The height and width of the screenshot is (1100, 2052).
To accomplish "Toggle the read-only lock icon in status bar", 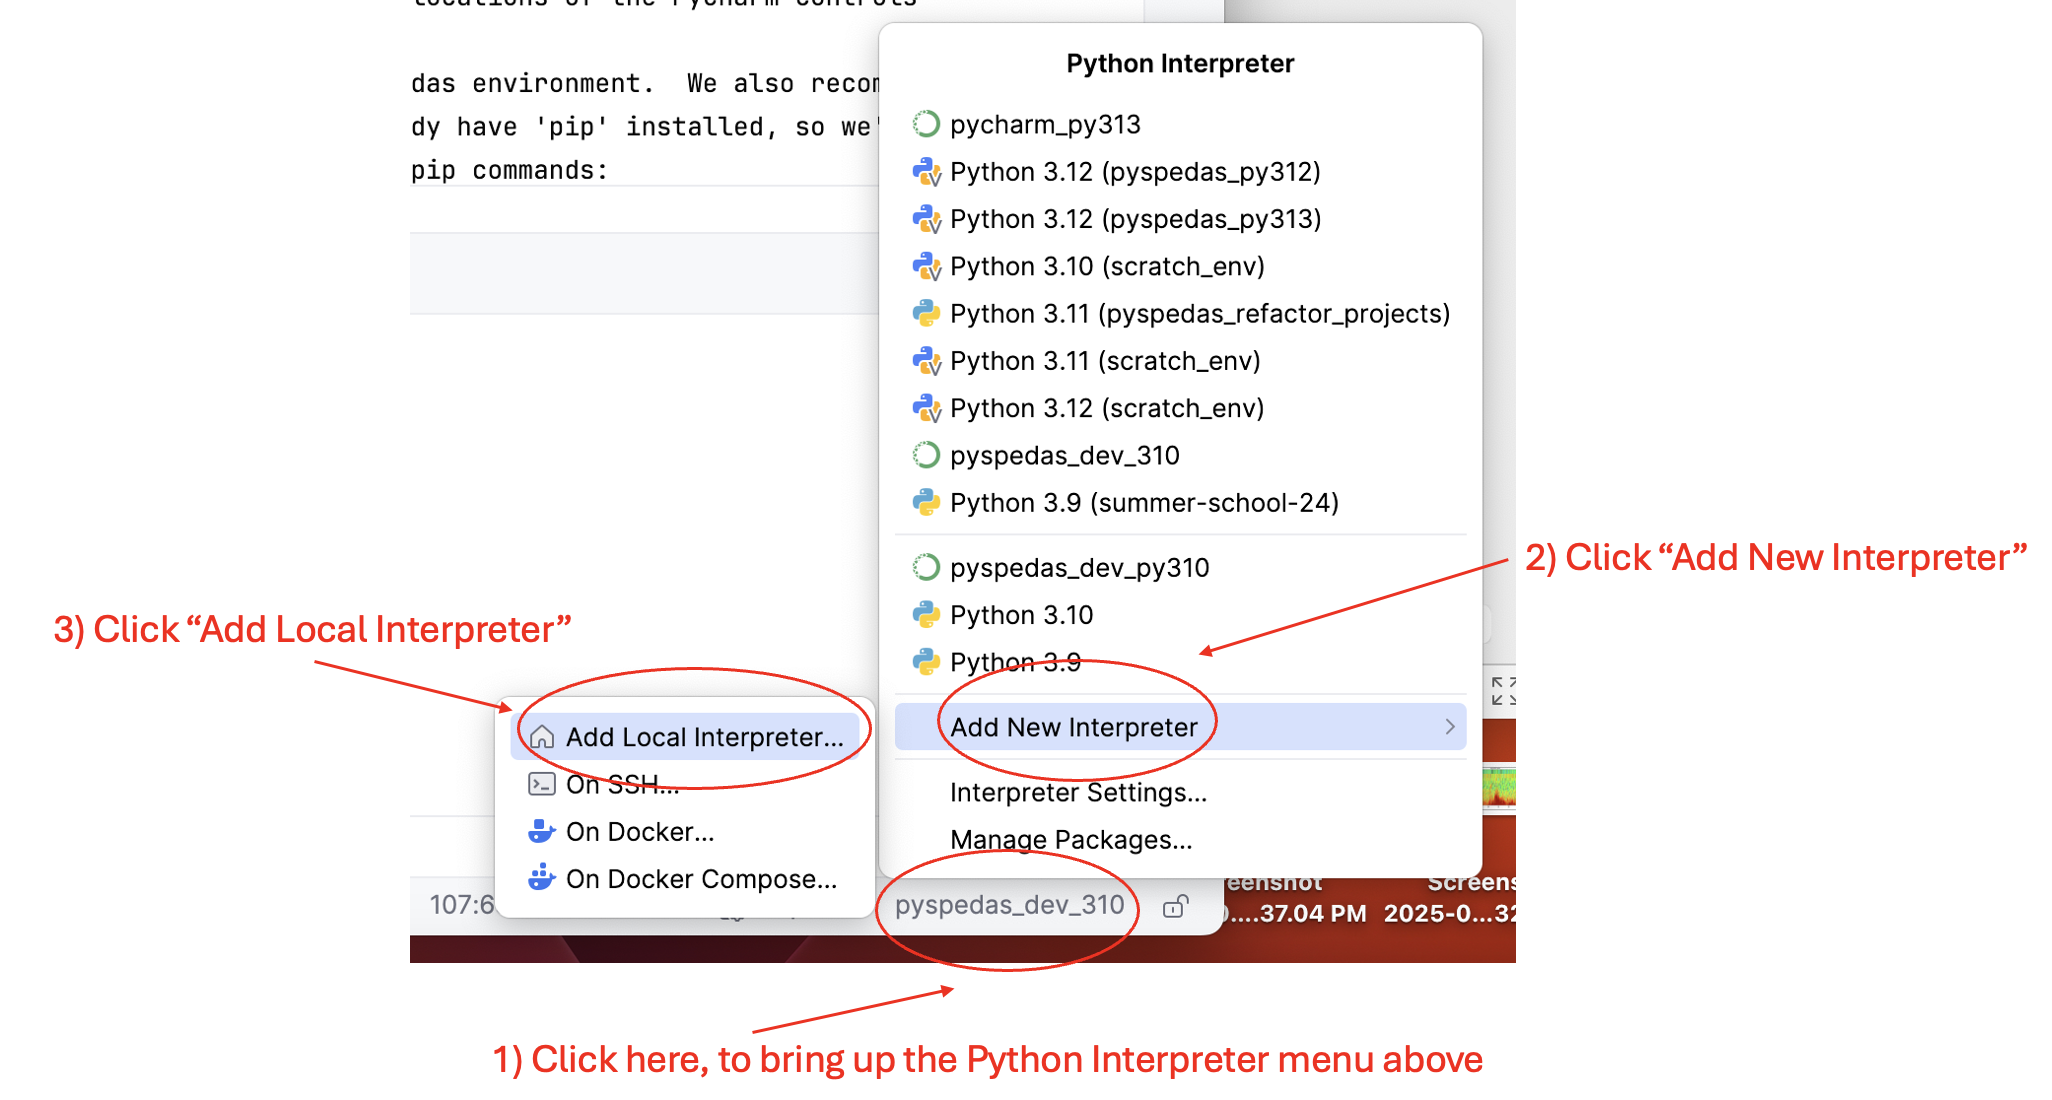I will click(1176, 906).
